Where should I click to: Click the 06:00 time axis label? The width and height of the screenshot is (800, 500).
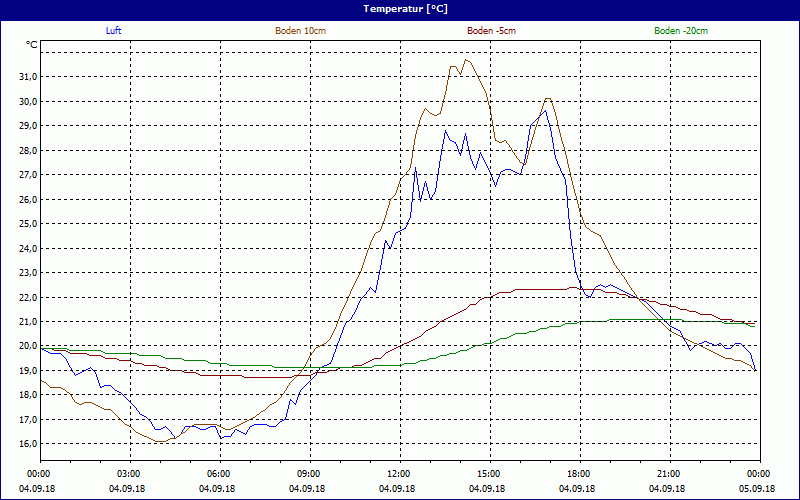click(218, 474)
